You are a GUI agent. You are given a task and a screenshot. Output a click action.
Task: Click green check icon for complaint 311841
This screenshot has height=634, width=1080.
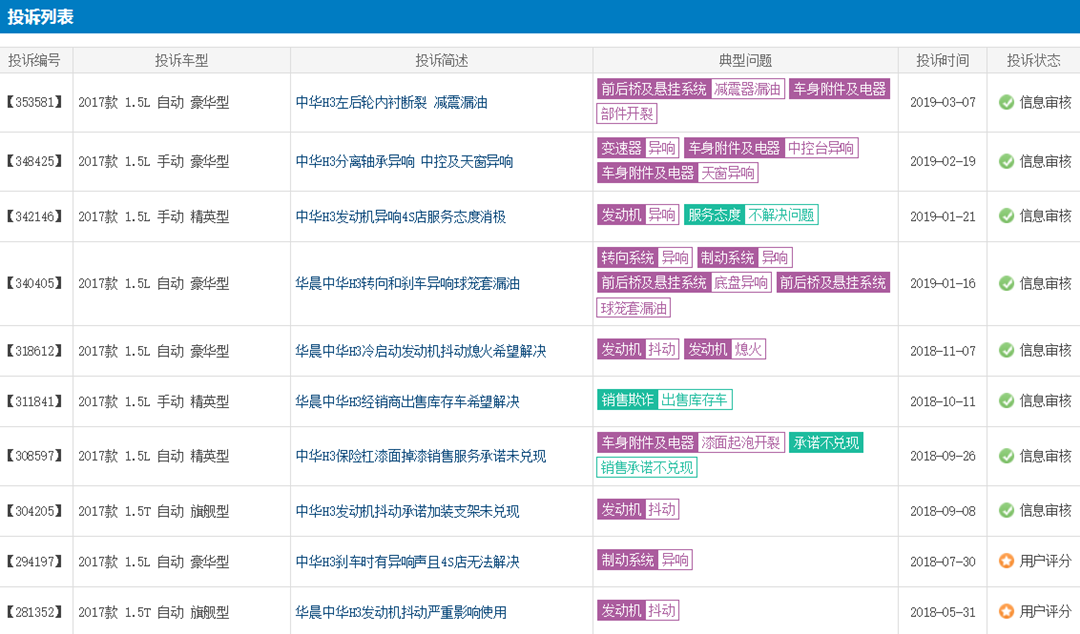point(1006,401)
